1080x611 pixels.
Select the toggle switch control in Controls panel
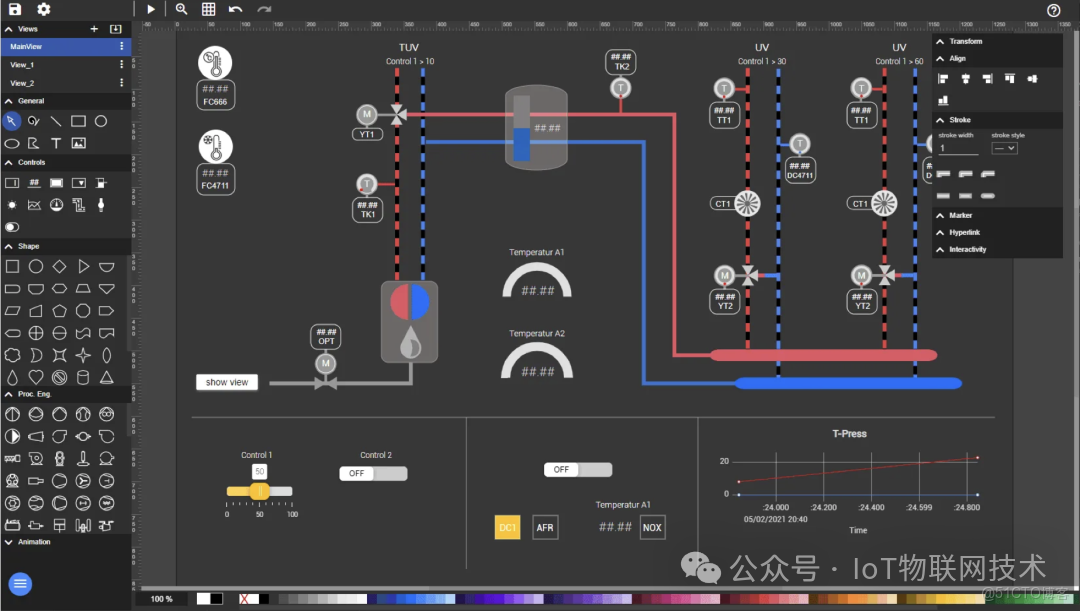(13, 227)
